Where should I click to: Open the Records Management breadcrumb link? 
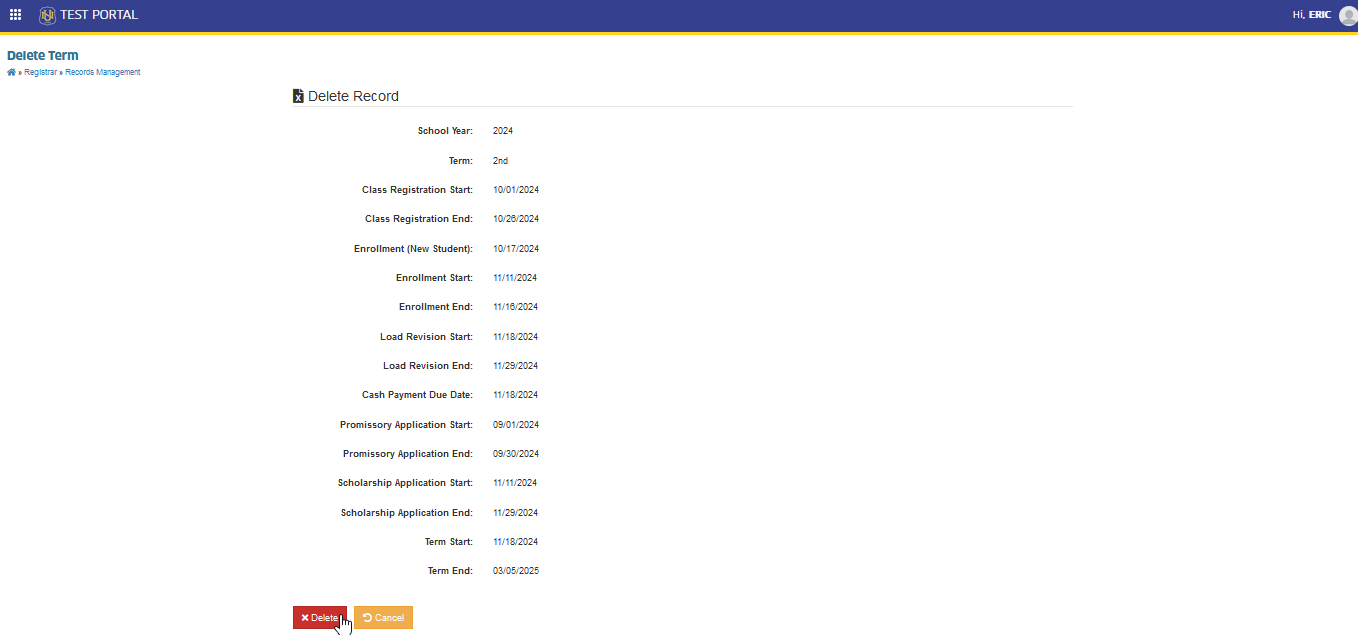(x=103, y=73)
